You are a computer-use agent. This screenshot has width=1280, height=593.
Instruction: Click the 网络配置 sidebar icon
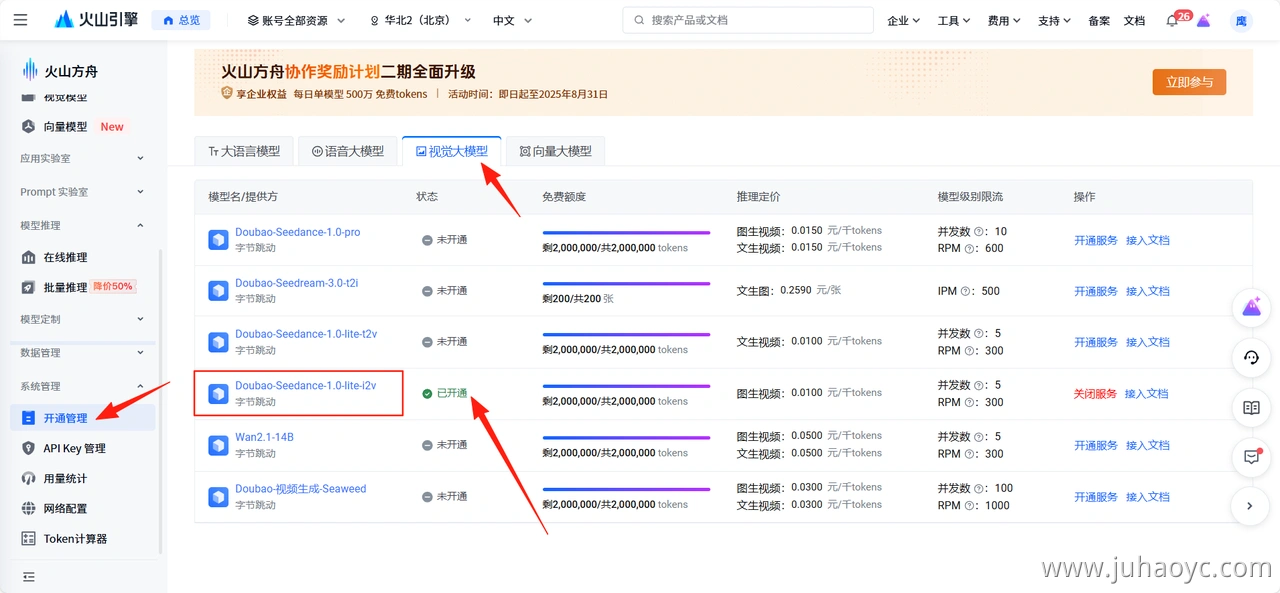click(28, 508)
